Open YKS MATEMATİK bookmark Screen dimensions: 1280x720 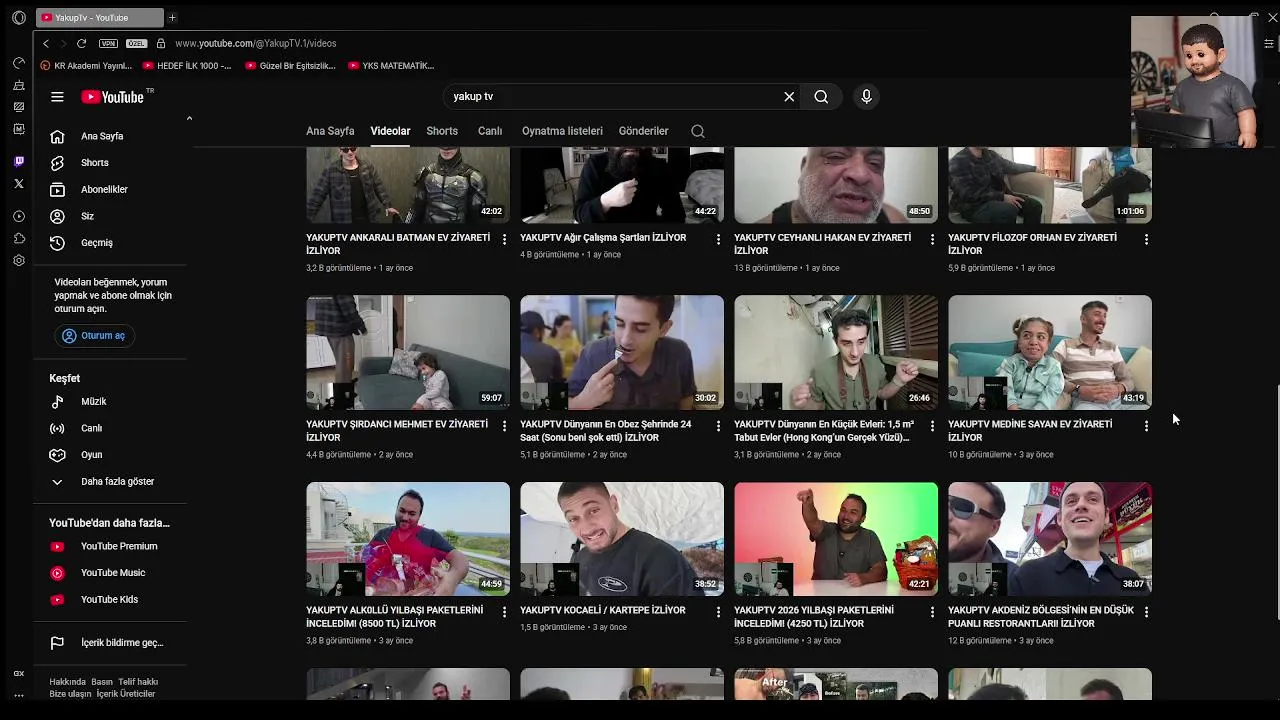coord(391,66)
